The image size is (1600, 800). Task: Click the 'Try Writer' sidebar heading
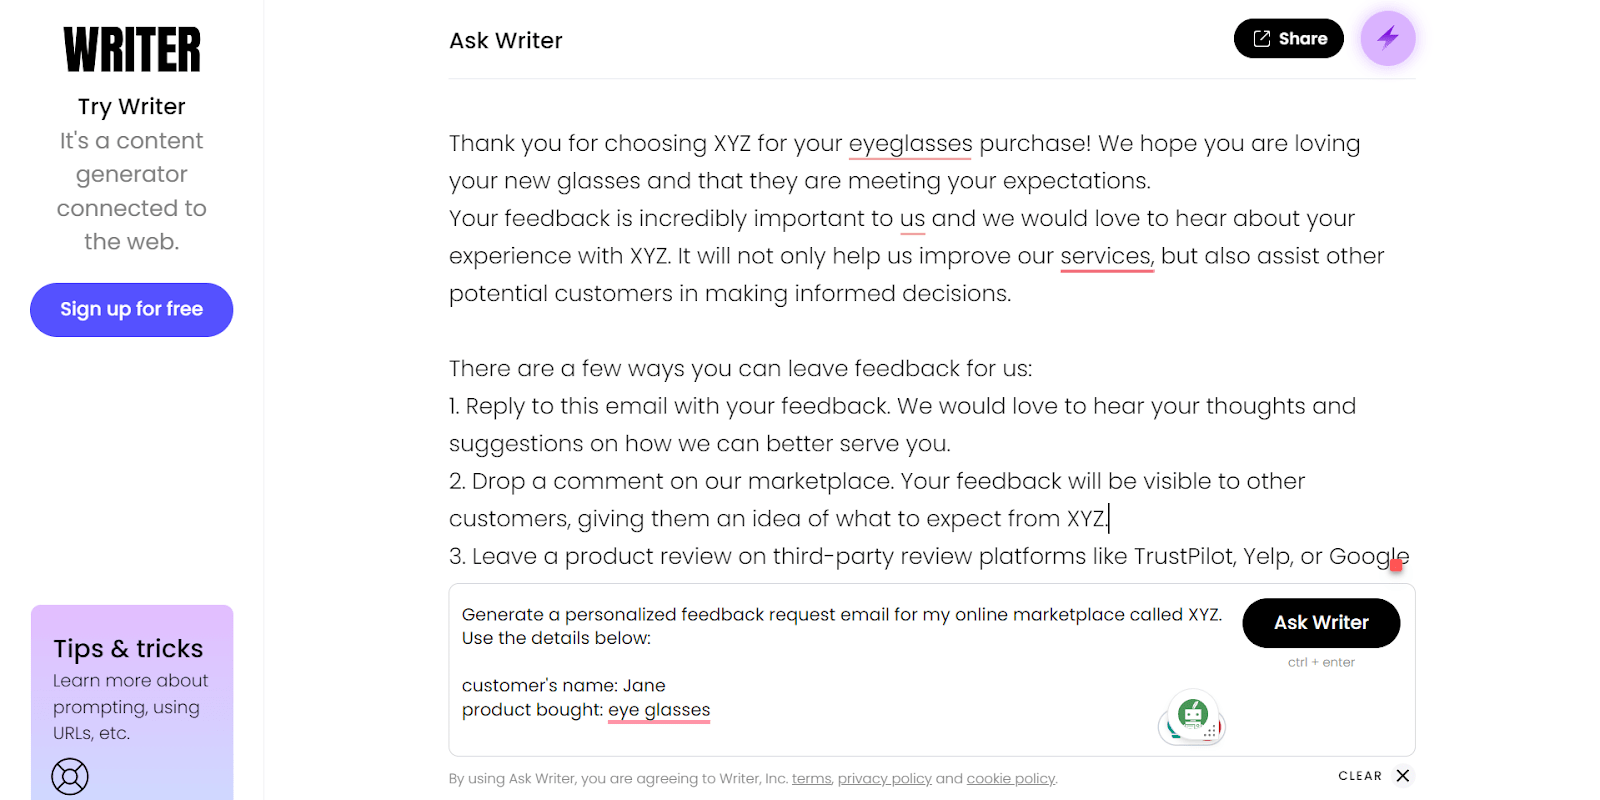pos(132,107)
